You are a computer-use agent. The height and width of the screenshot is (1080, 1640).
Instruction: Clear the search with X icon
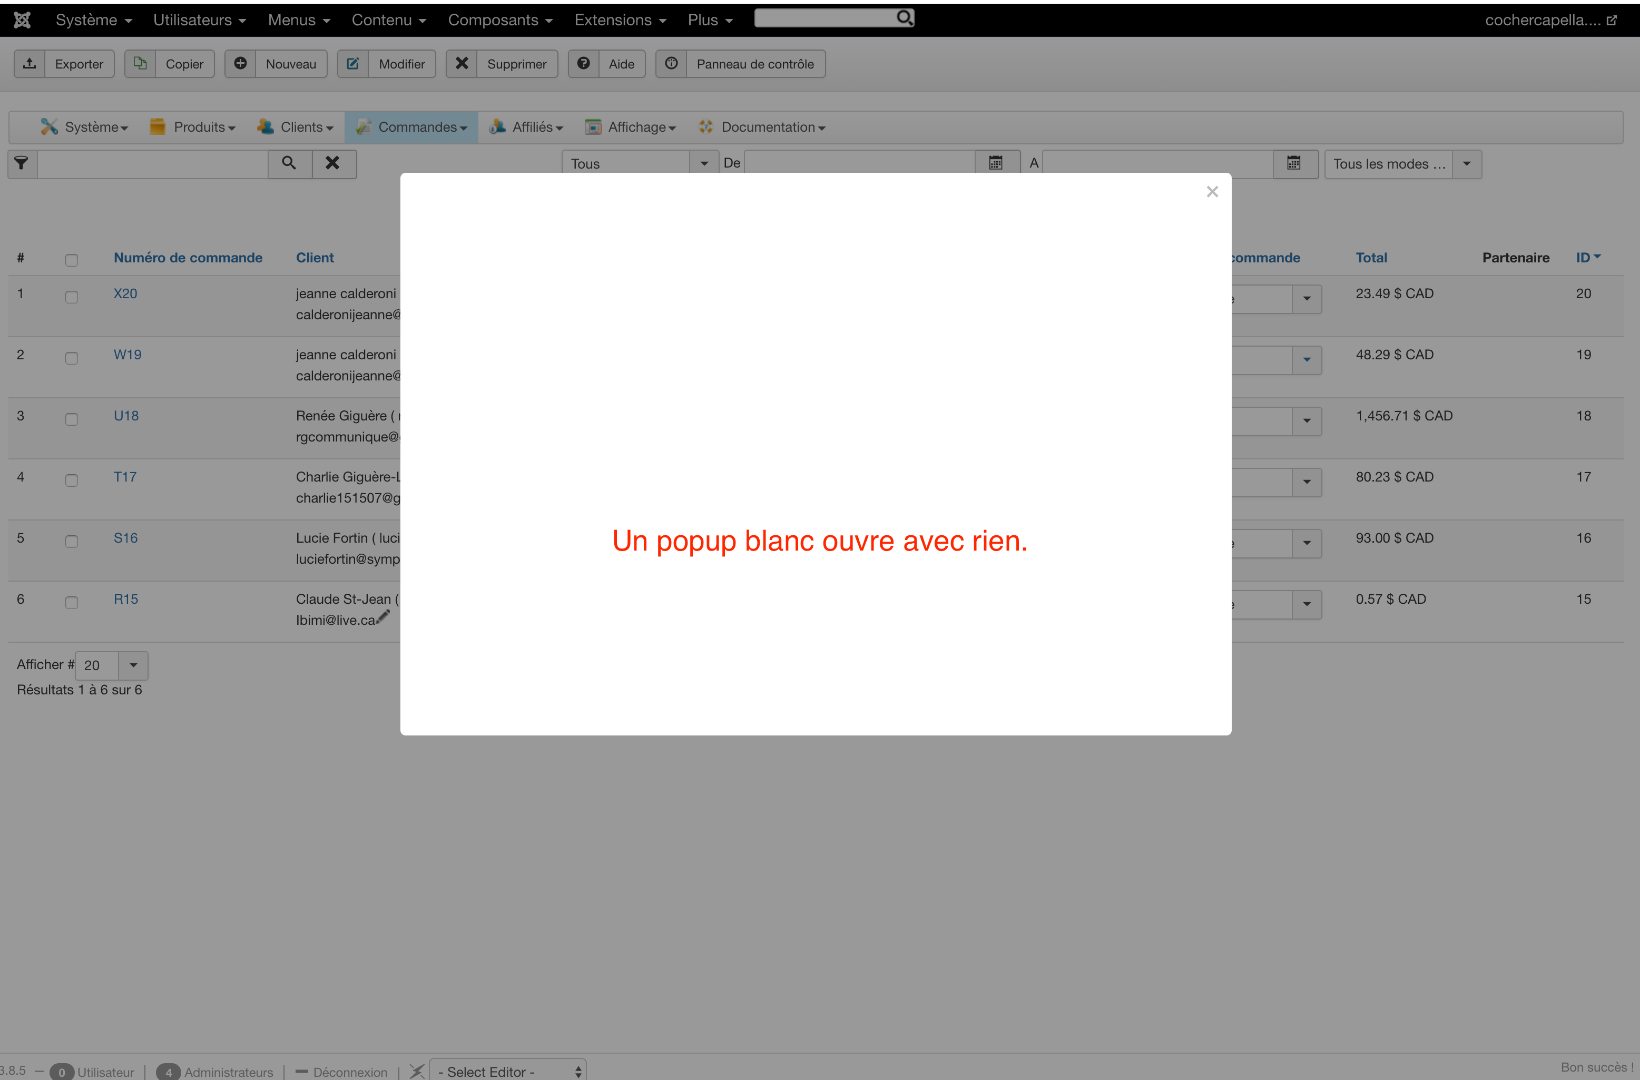pos(333,163)
